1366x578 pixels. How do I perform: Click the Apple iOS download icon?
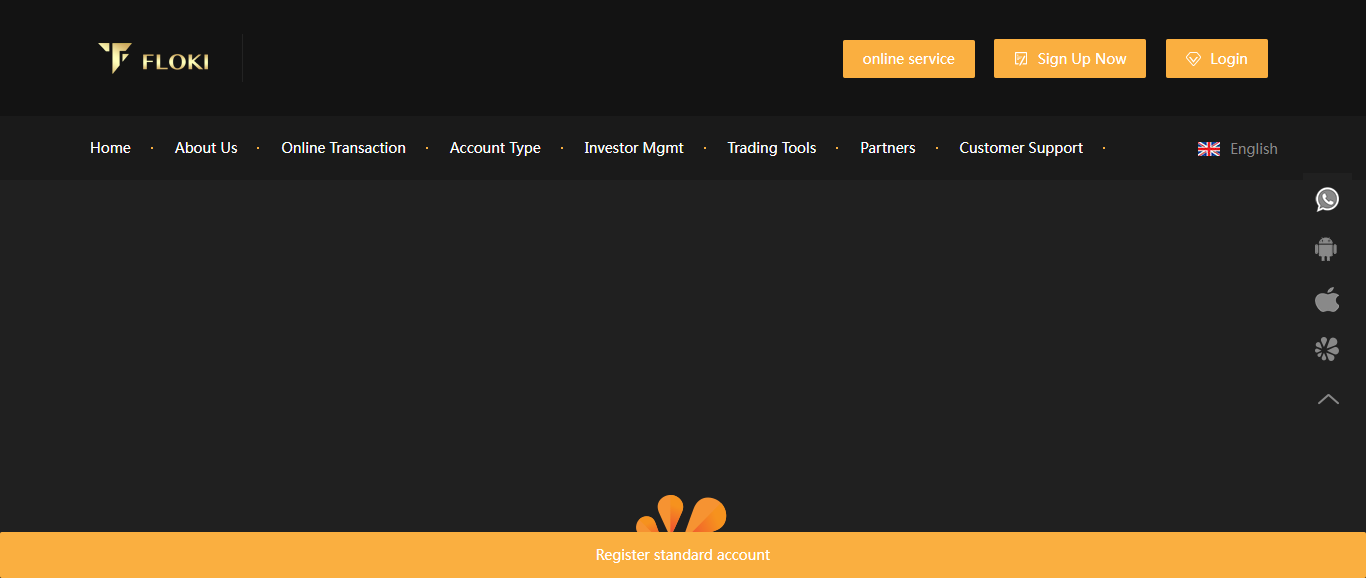[1326, 299]
